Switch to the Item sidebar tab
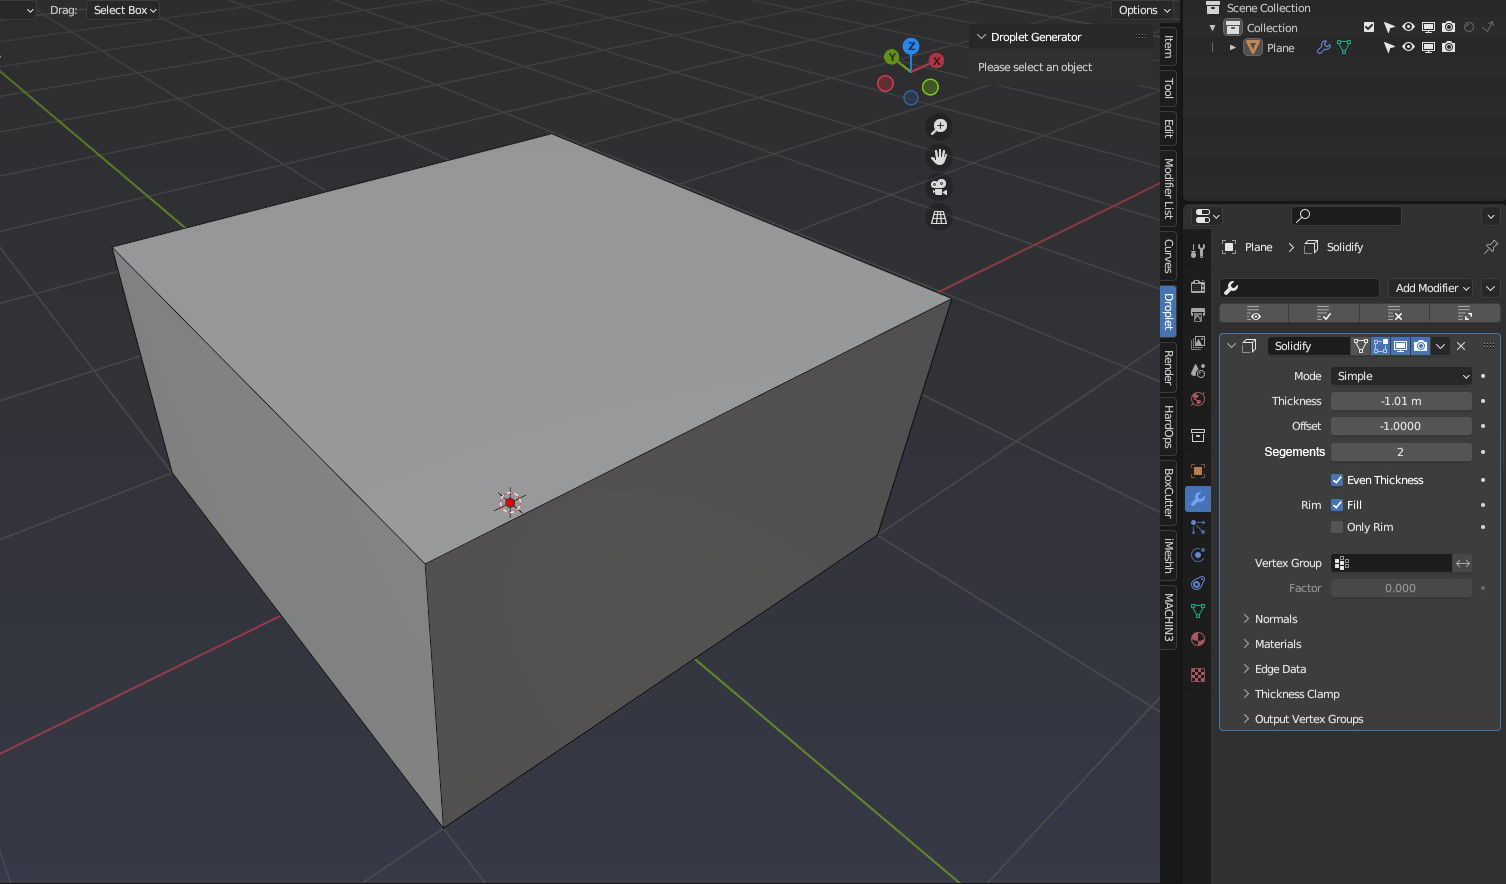This screenshot has height=884, width=1506. click(x=1168, y=47)
